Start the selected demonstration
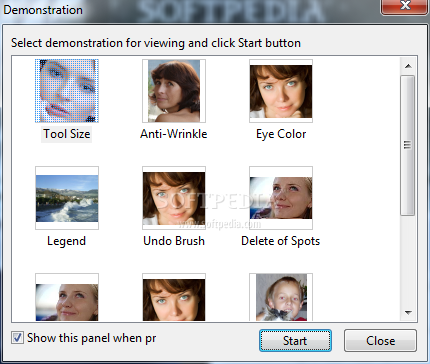Screen dimensions: 430x364 coord(295,341)
